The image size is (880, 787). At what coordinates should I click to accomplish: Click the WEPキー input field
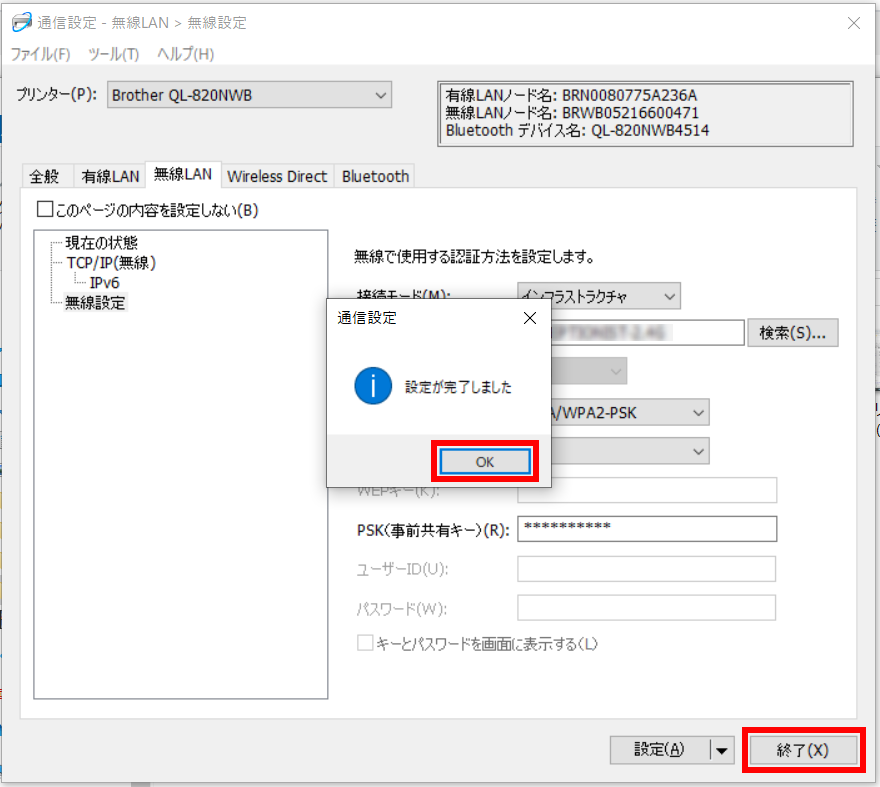point(647,491)
